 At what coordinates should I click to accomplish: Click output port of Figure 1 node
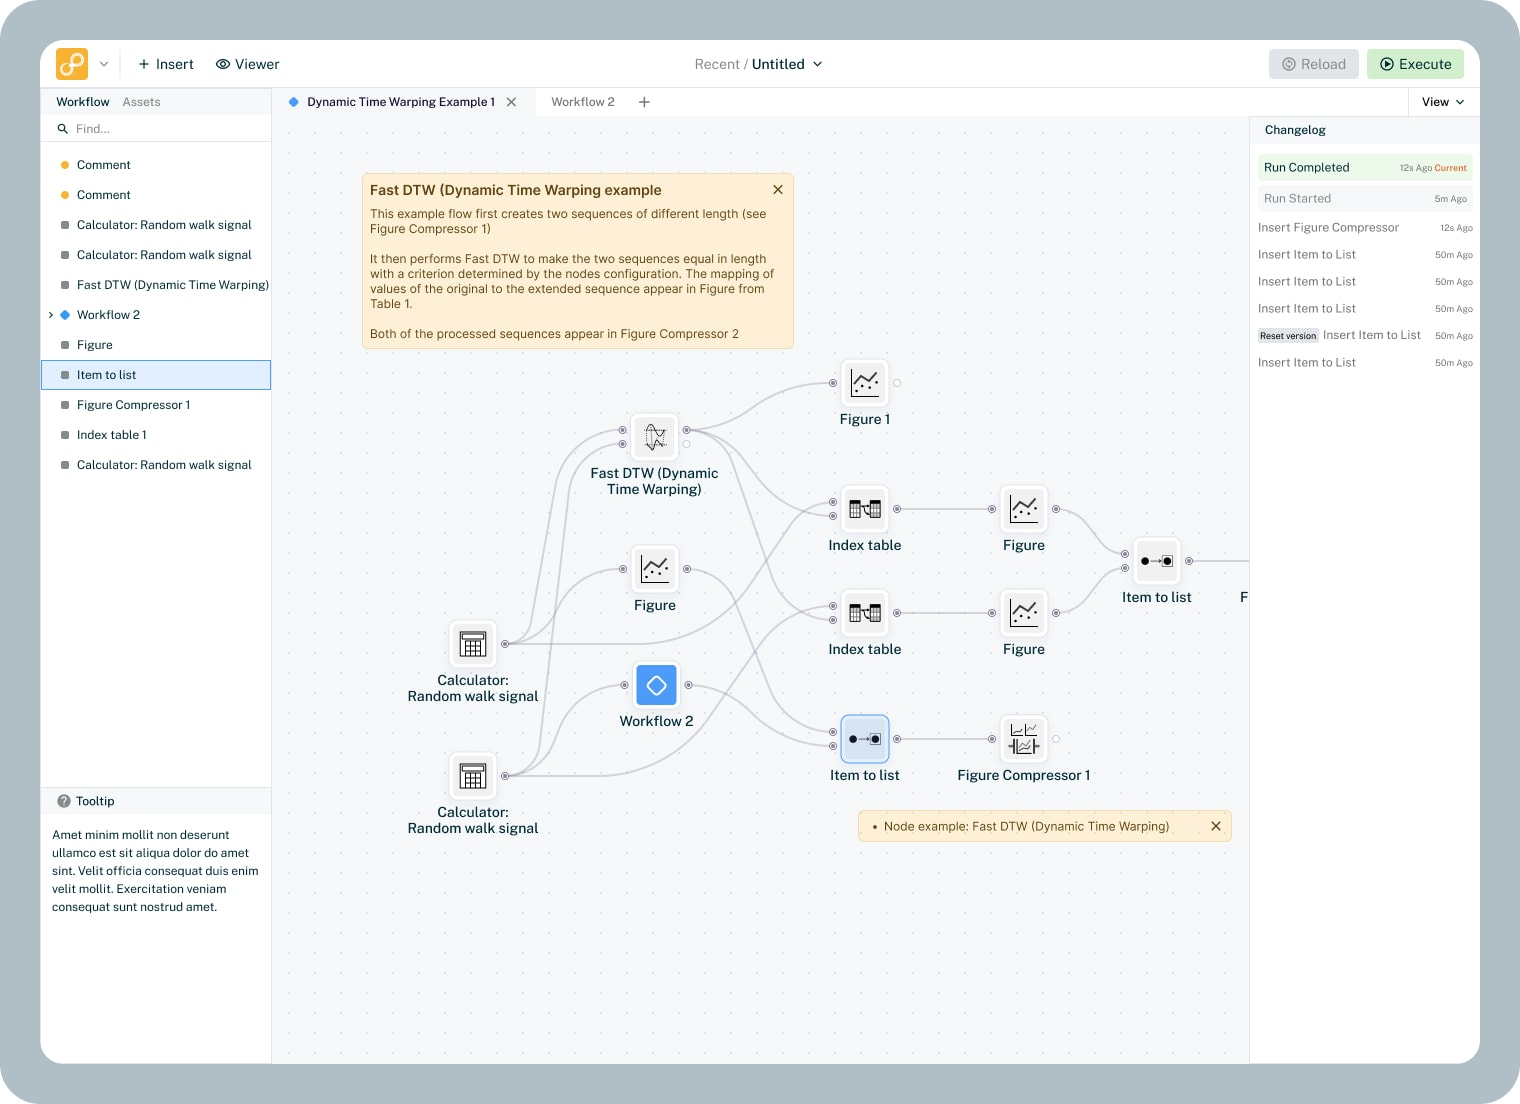897,383
